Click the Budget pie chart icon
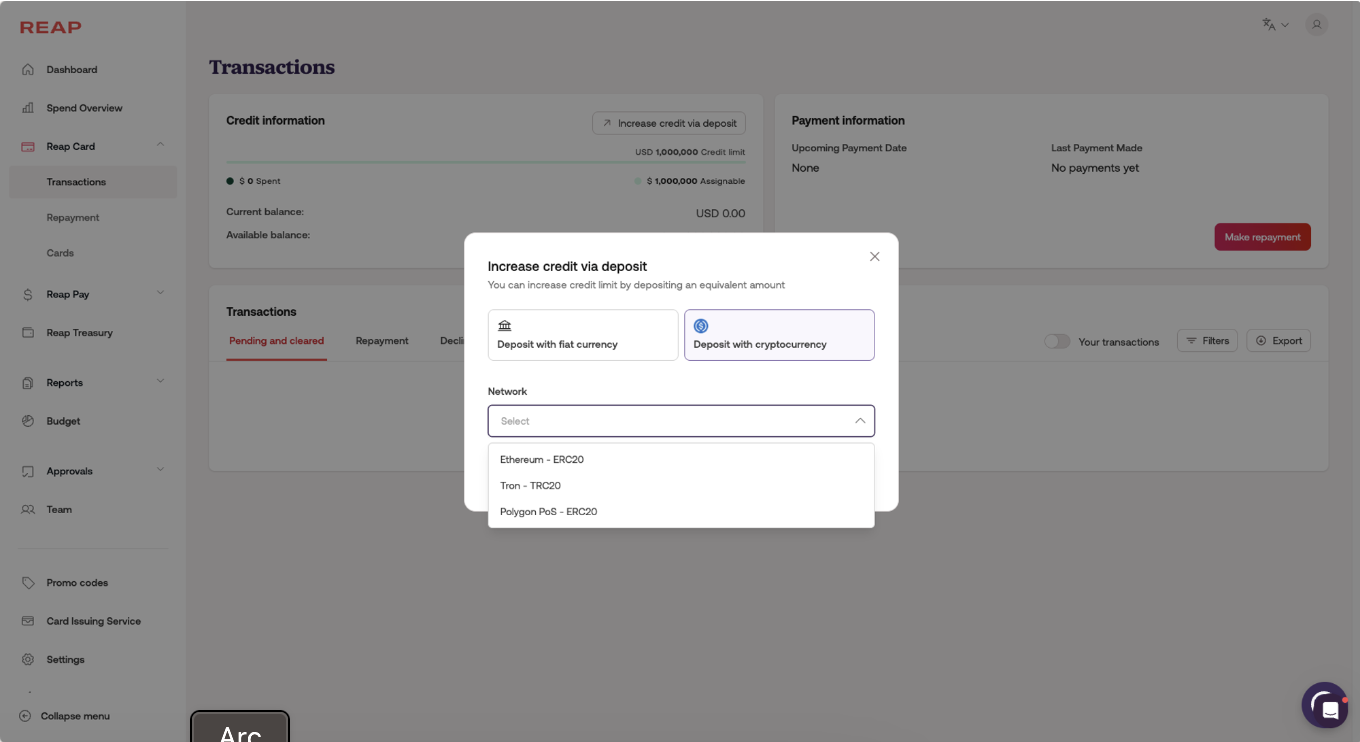The height and width of the screenshot is (742, 1360). 28,421
